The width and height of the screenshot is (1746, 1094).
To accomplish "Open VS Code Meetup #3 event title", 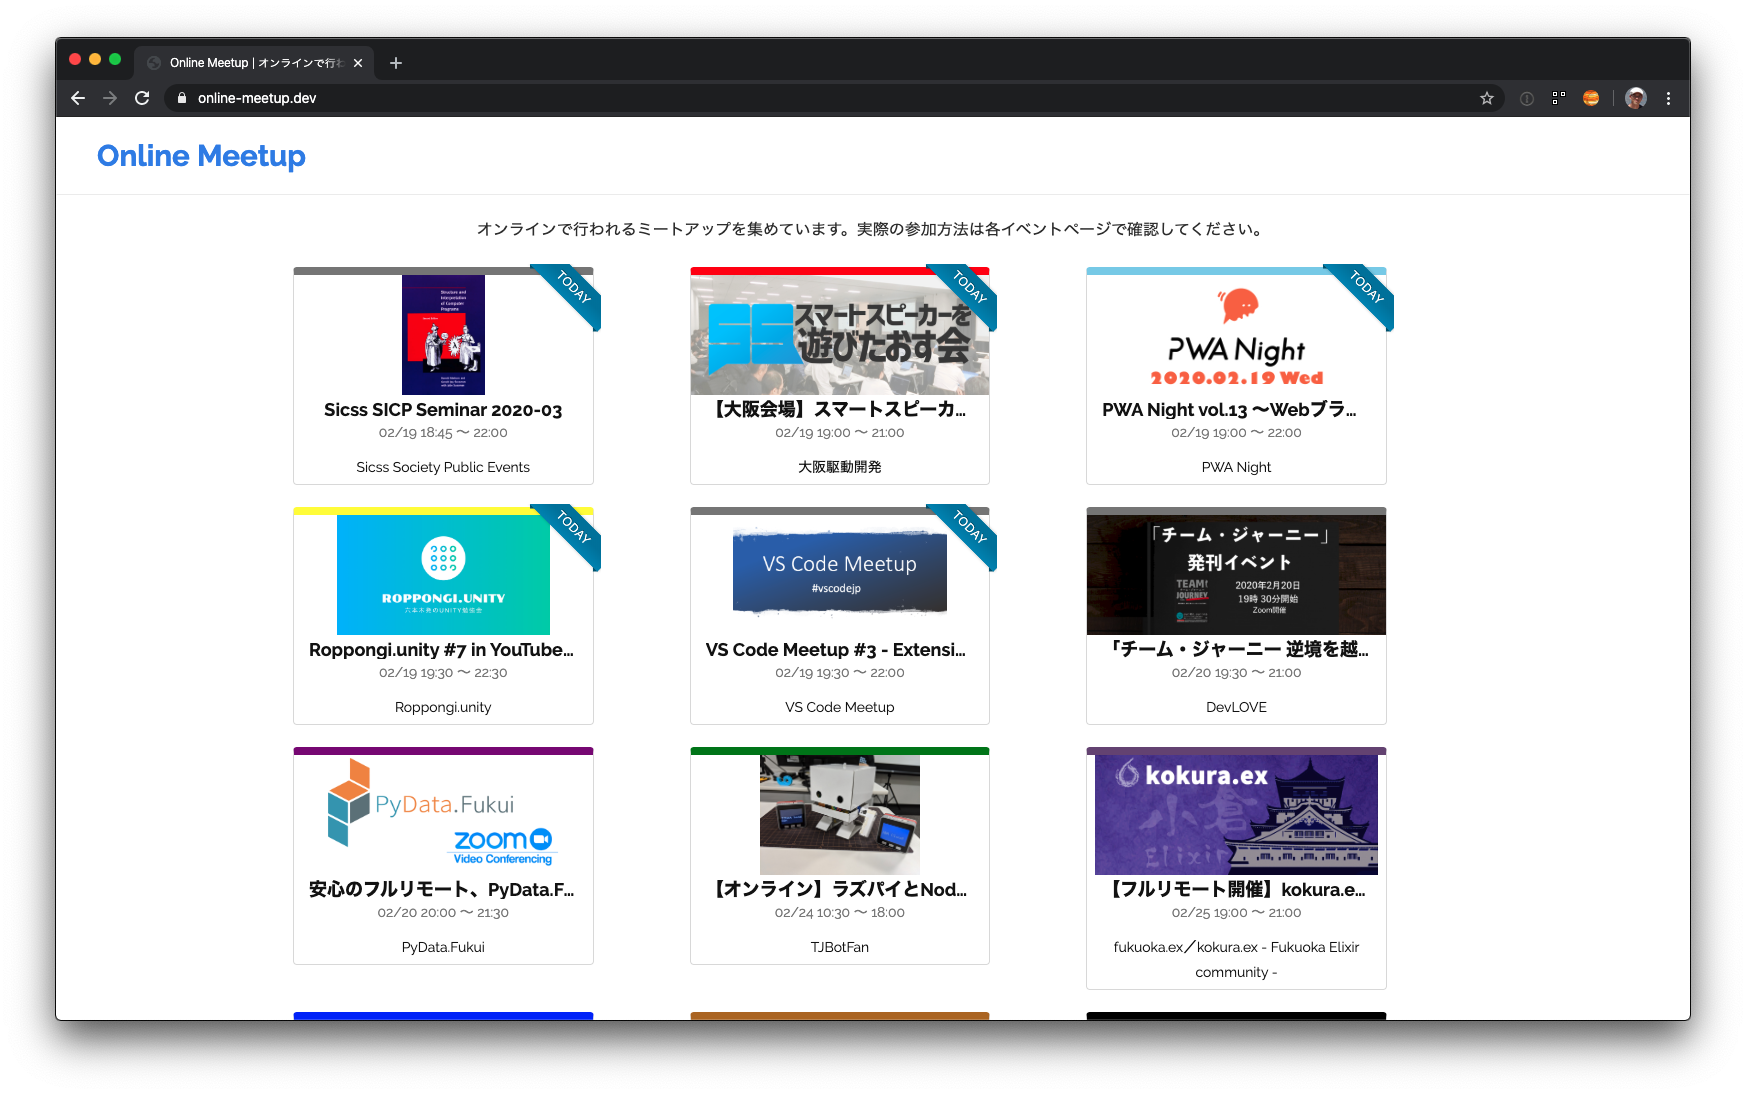I will click(836, 650).
